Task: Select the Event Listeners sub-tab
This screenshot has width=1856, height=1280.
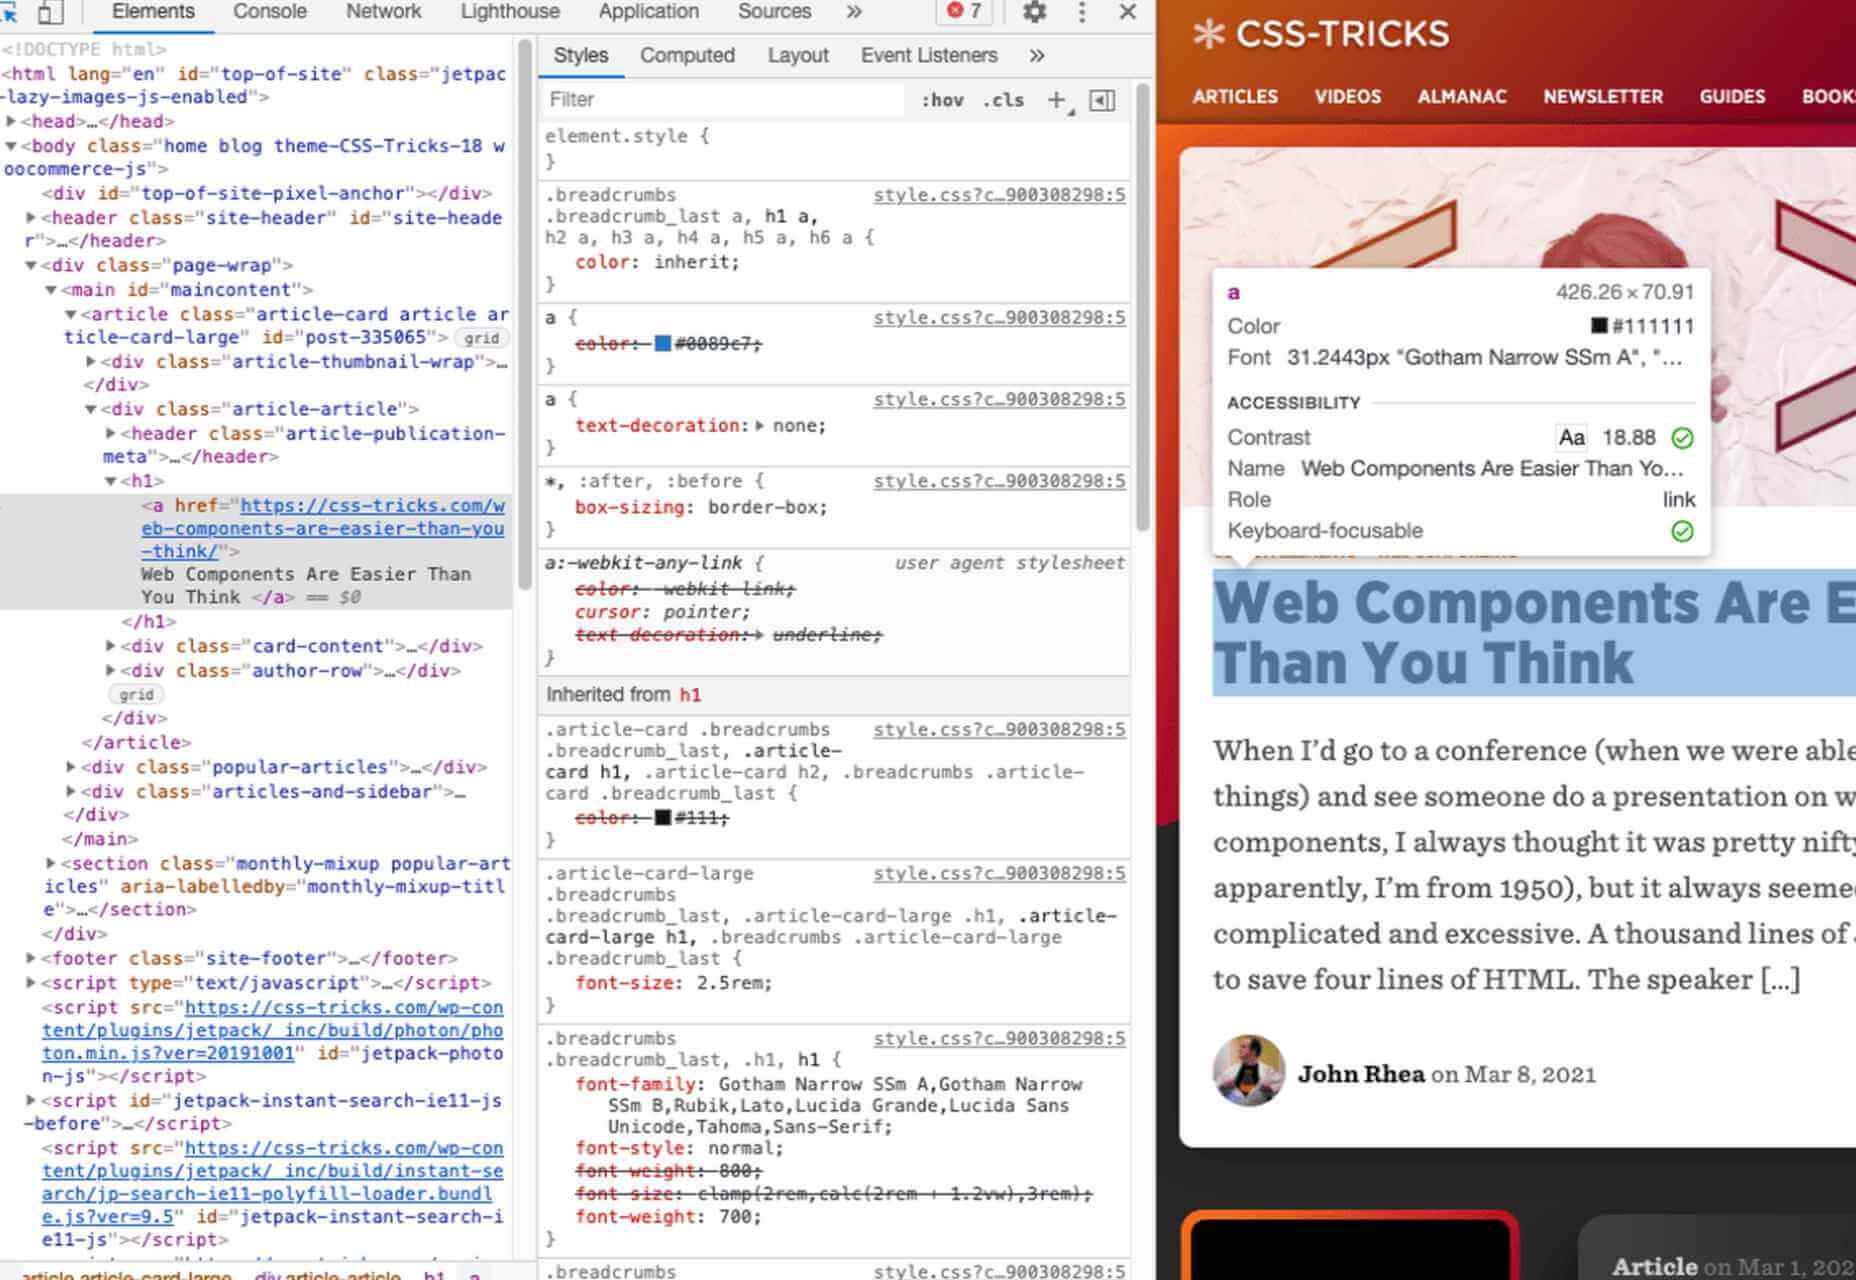Action: 929,56
